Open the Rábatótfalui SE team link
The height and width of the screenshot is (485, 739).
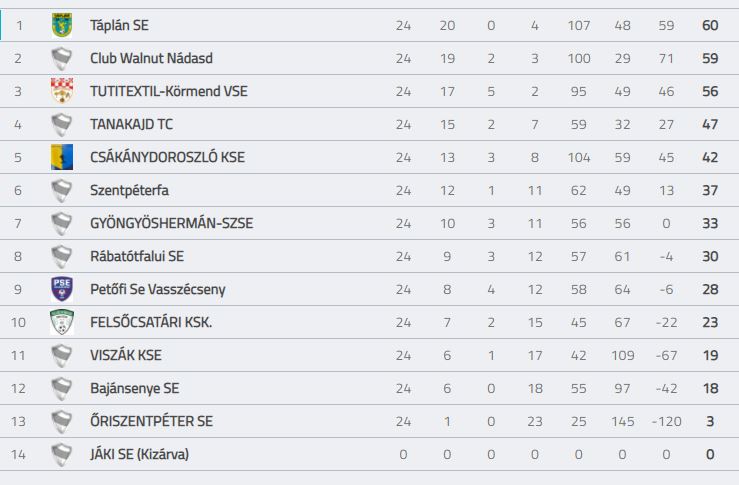click(x=137, y=256)
